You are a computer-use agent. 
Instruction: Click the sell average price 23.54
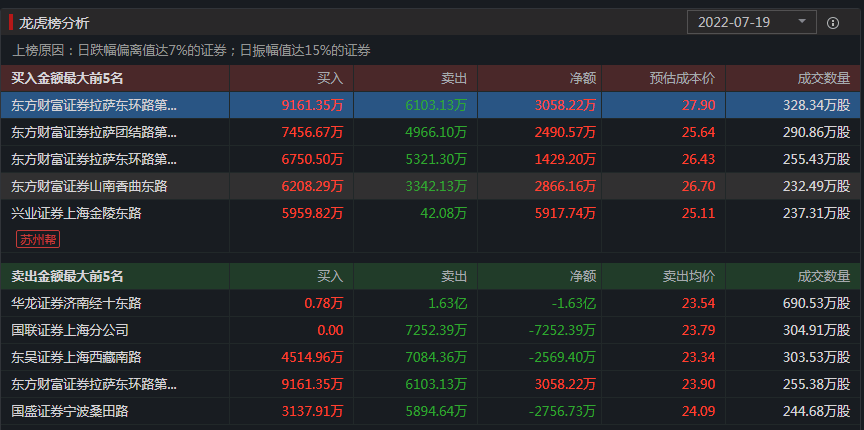point(699,303)
